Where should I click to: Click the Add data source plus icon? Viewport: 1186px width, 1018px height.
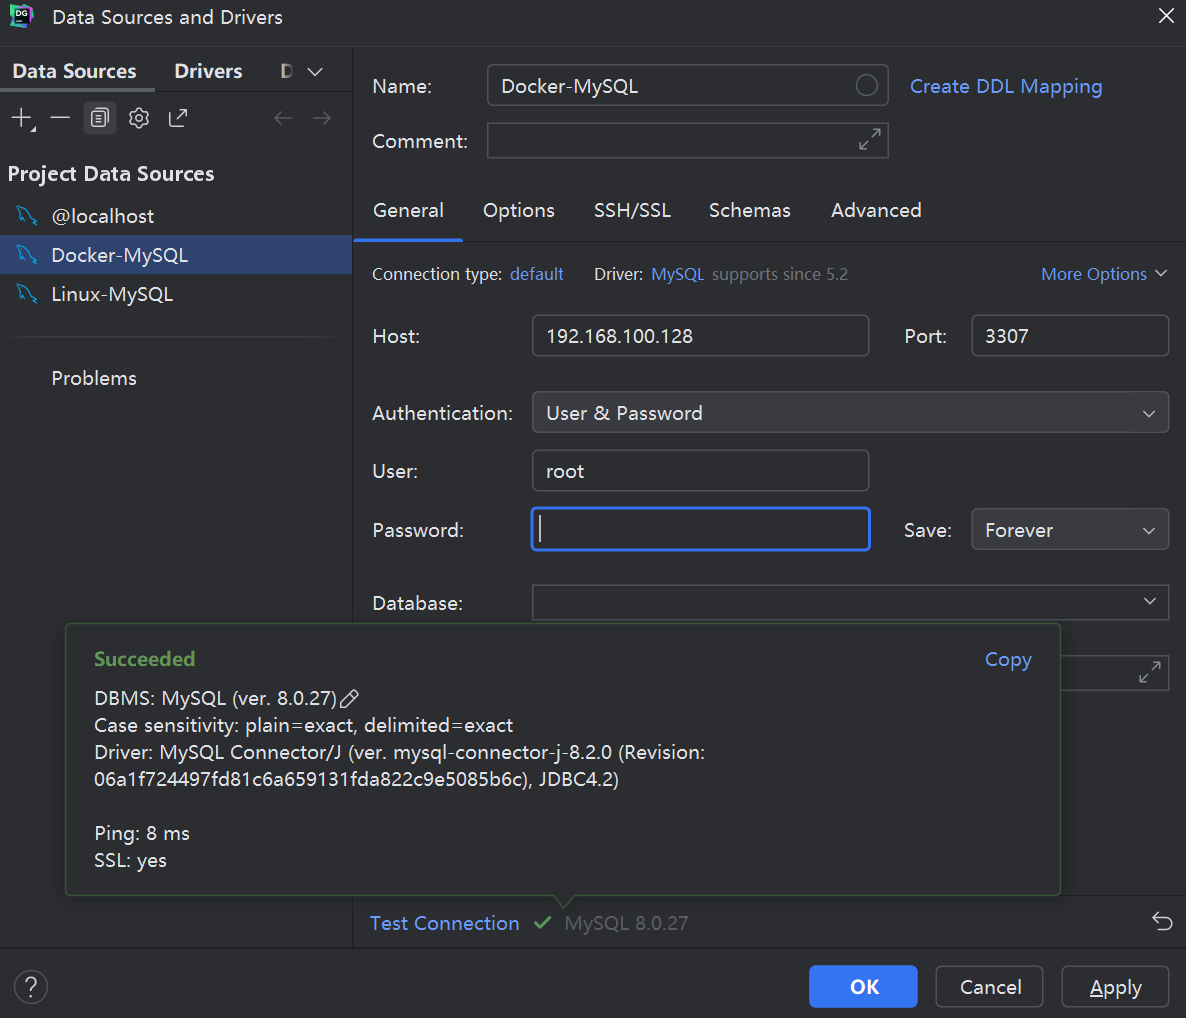point(23,118)
